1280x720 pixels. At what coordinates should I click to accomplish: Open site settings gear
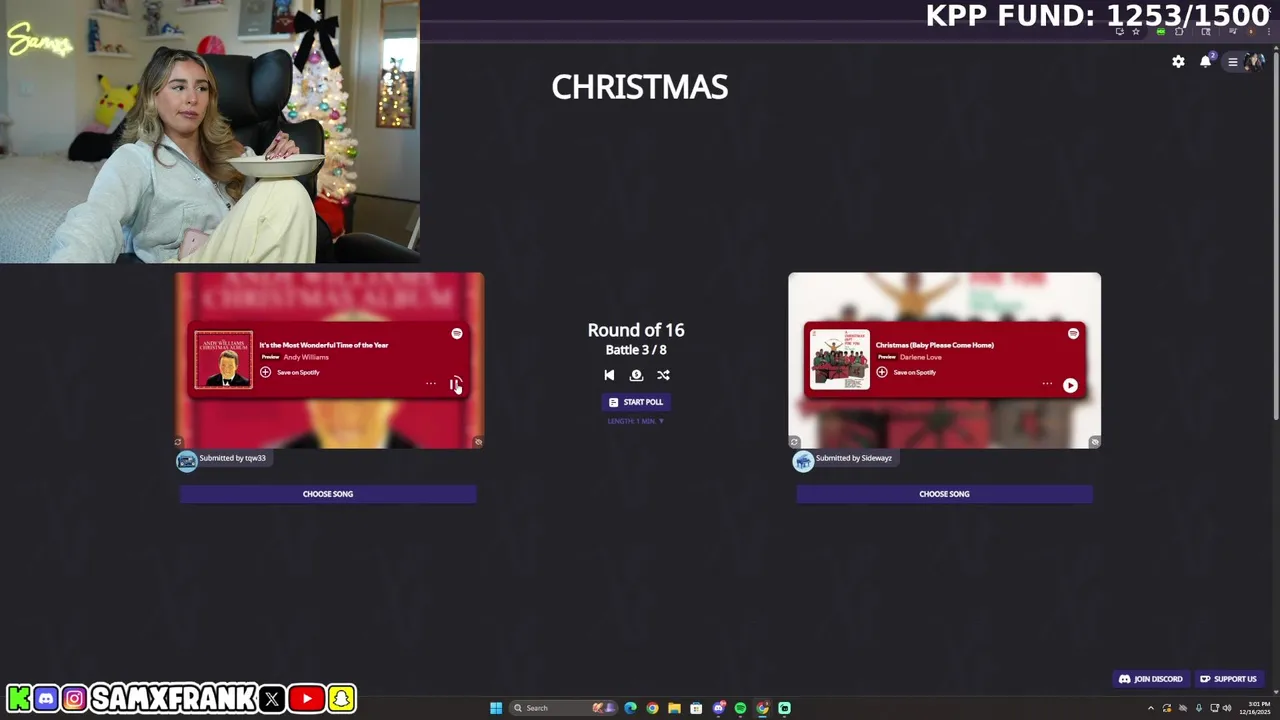(1178, 62)
